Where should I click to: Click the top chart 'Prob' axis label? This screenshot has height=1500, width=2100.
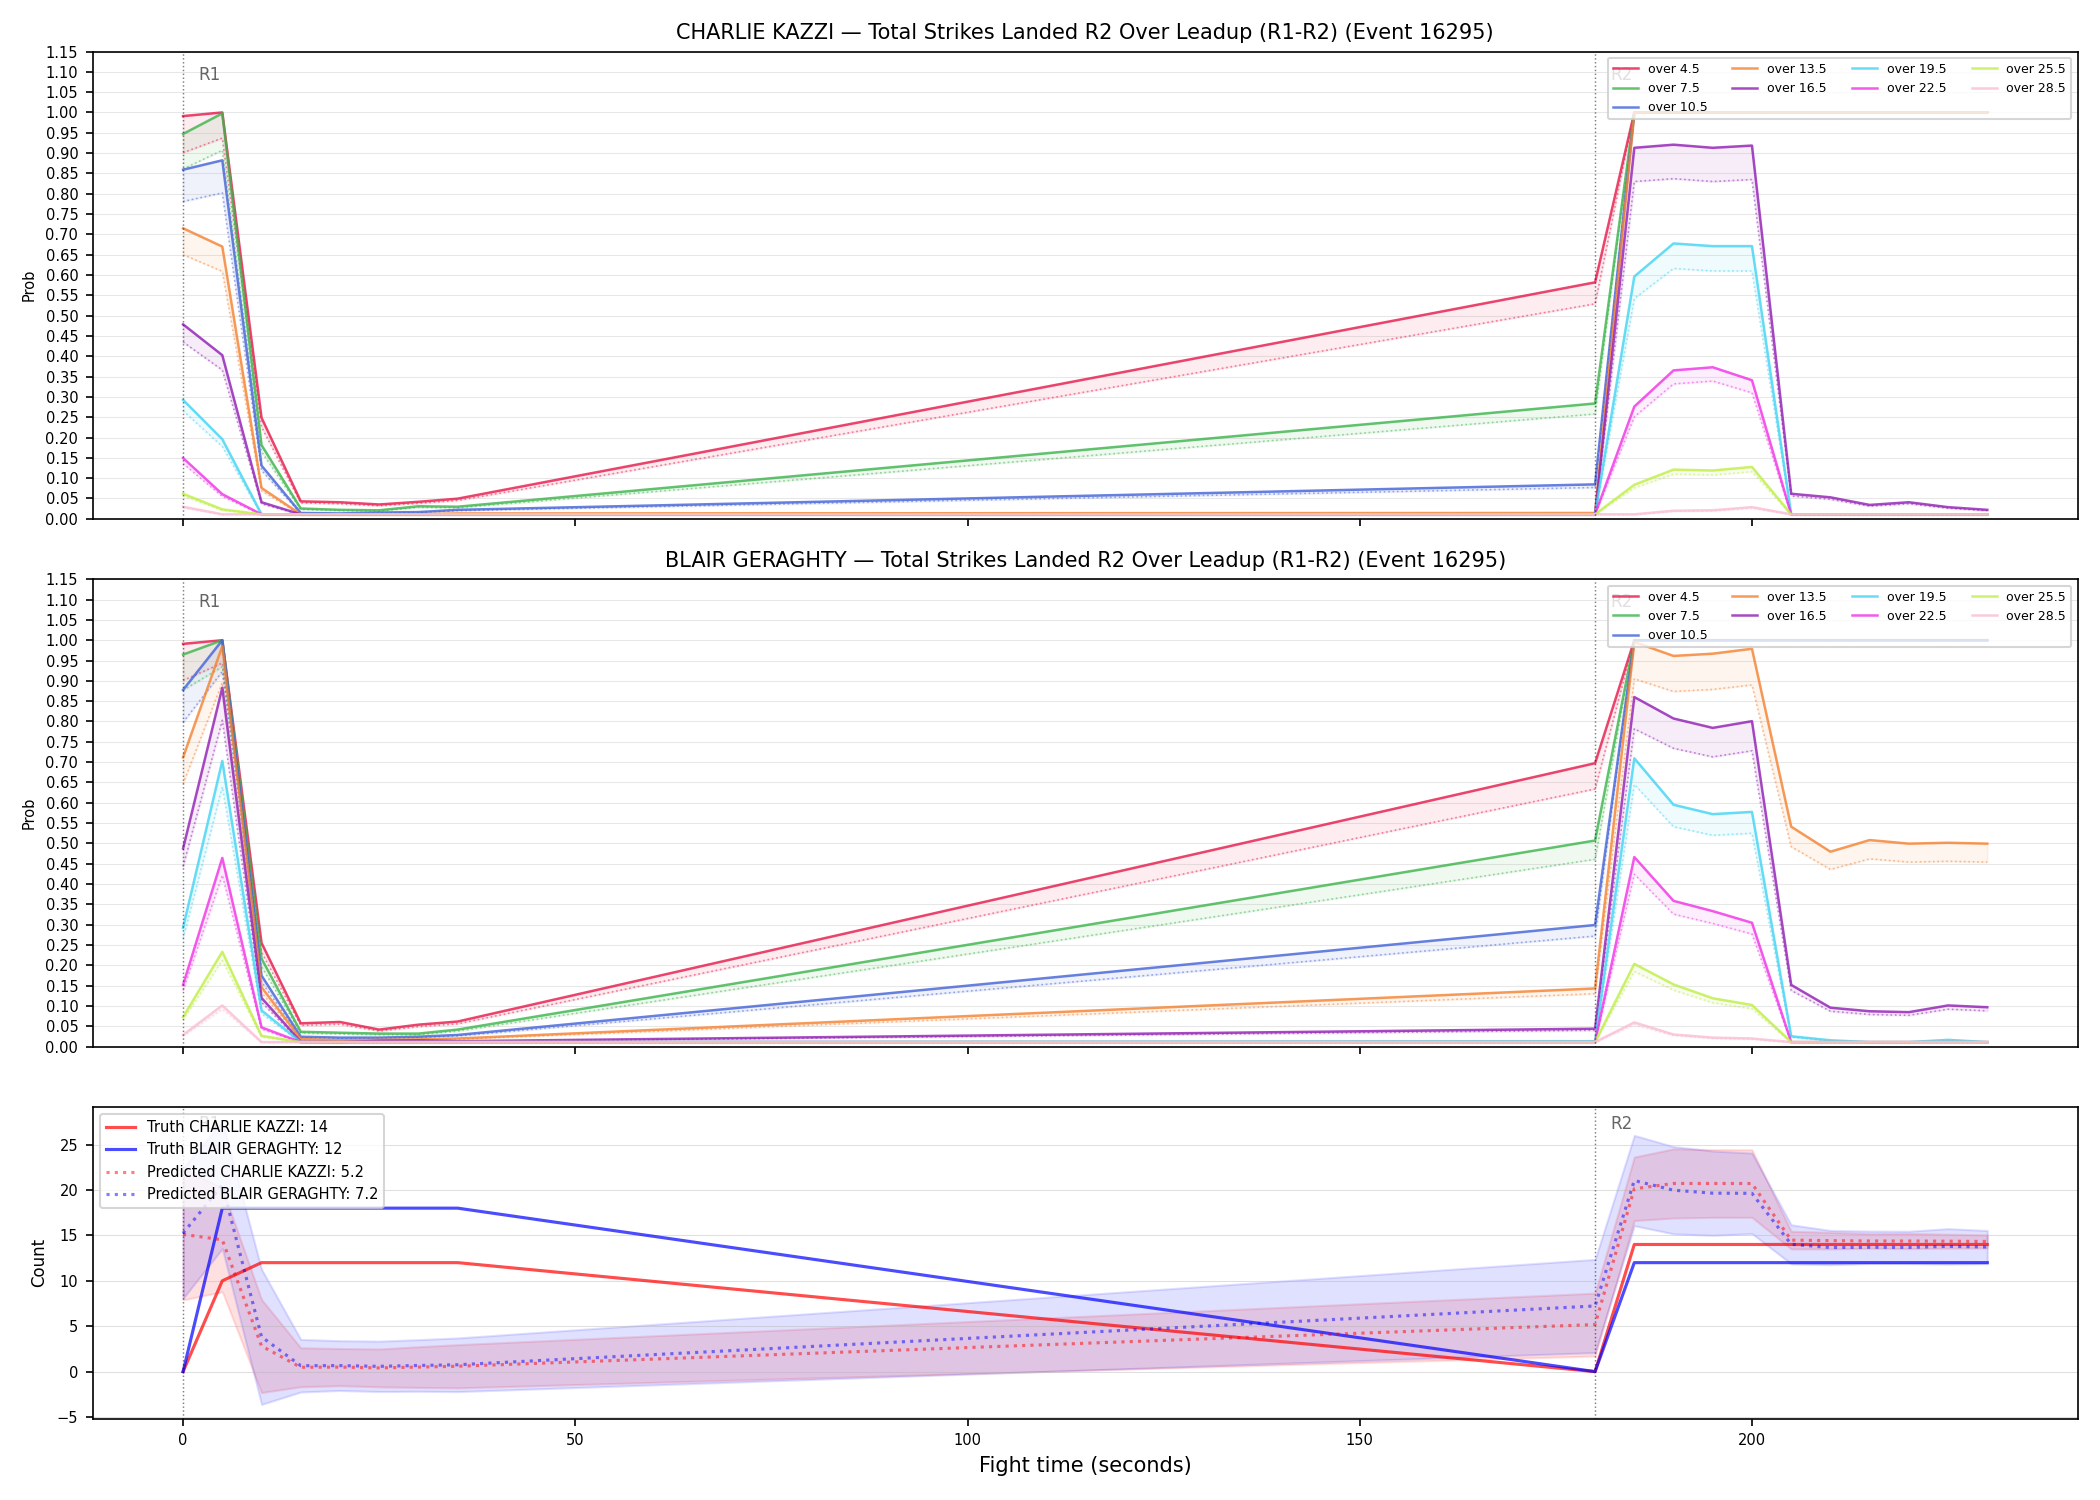pyautogui.click(x=29, y=286)
